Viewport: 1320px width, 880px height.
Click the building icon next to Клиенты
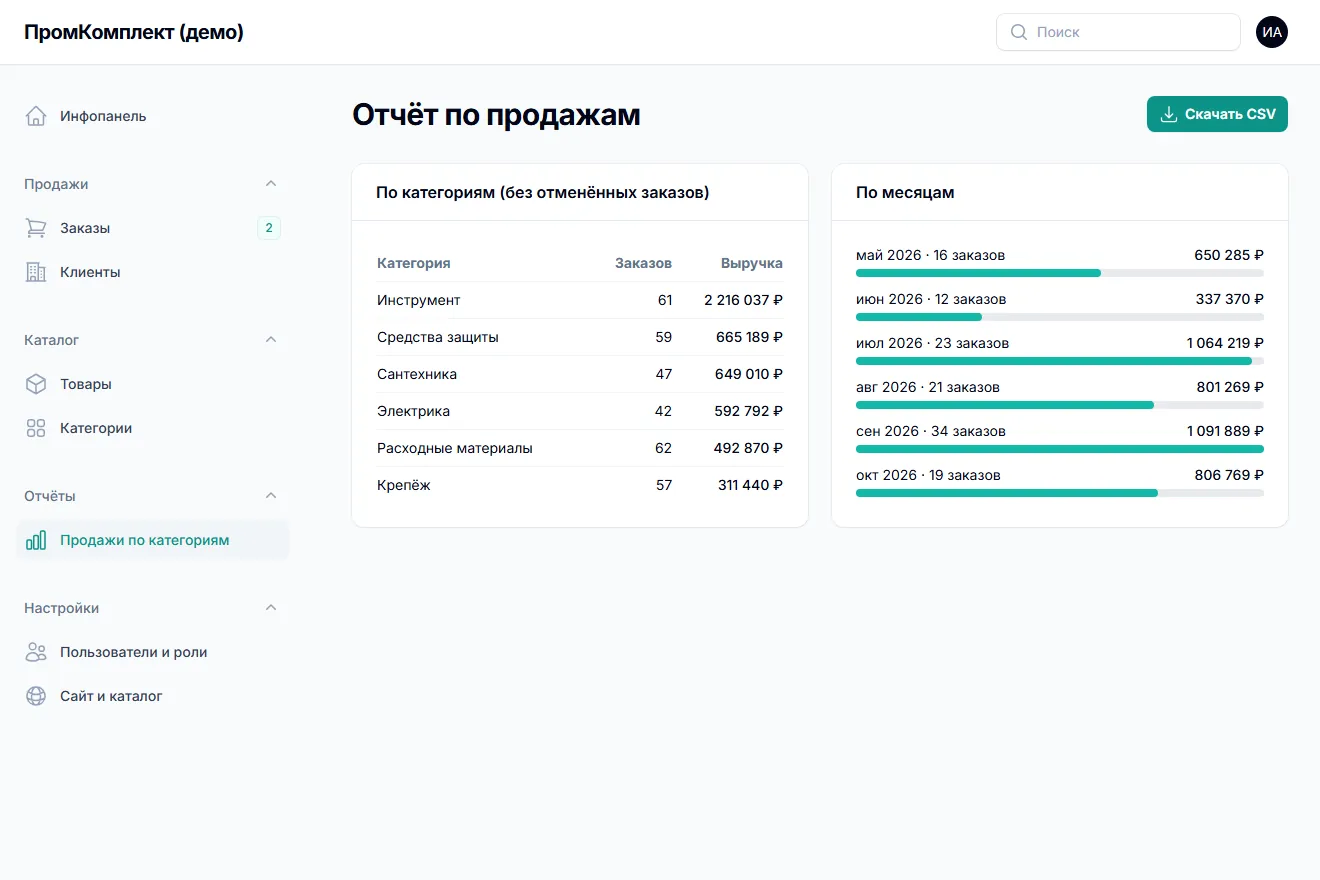36,272
